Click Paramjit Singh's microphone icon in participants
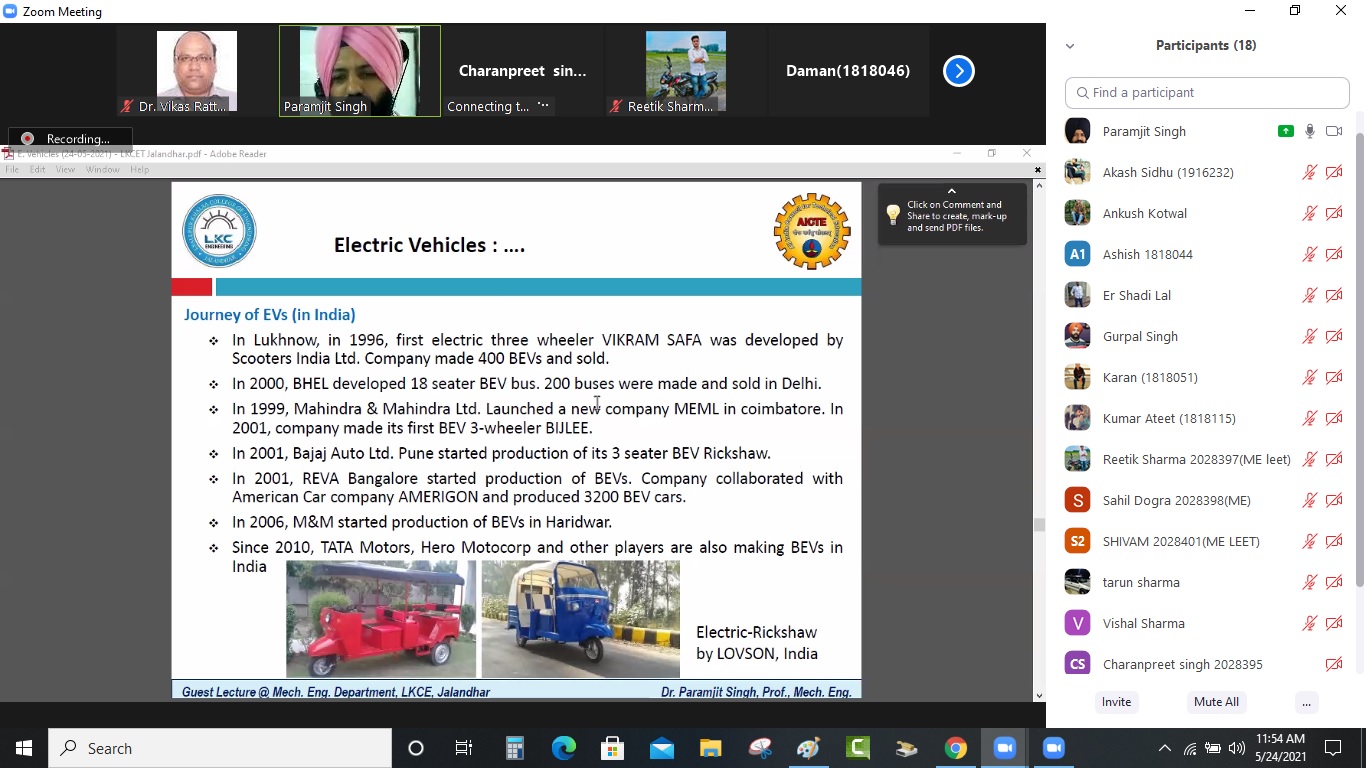Viewport: 1366px width, 768px height. [1309, 131]
